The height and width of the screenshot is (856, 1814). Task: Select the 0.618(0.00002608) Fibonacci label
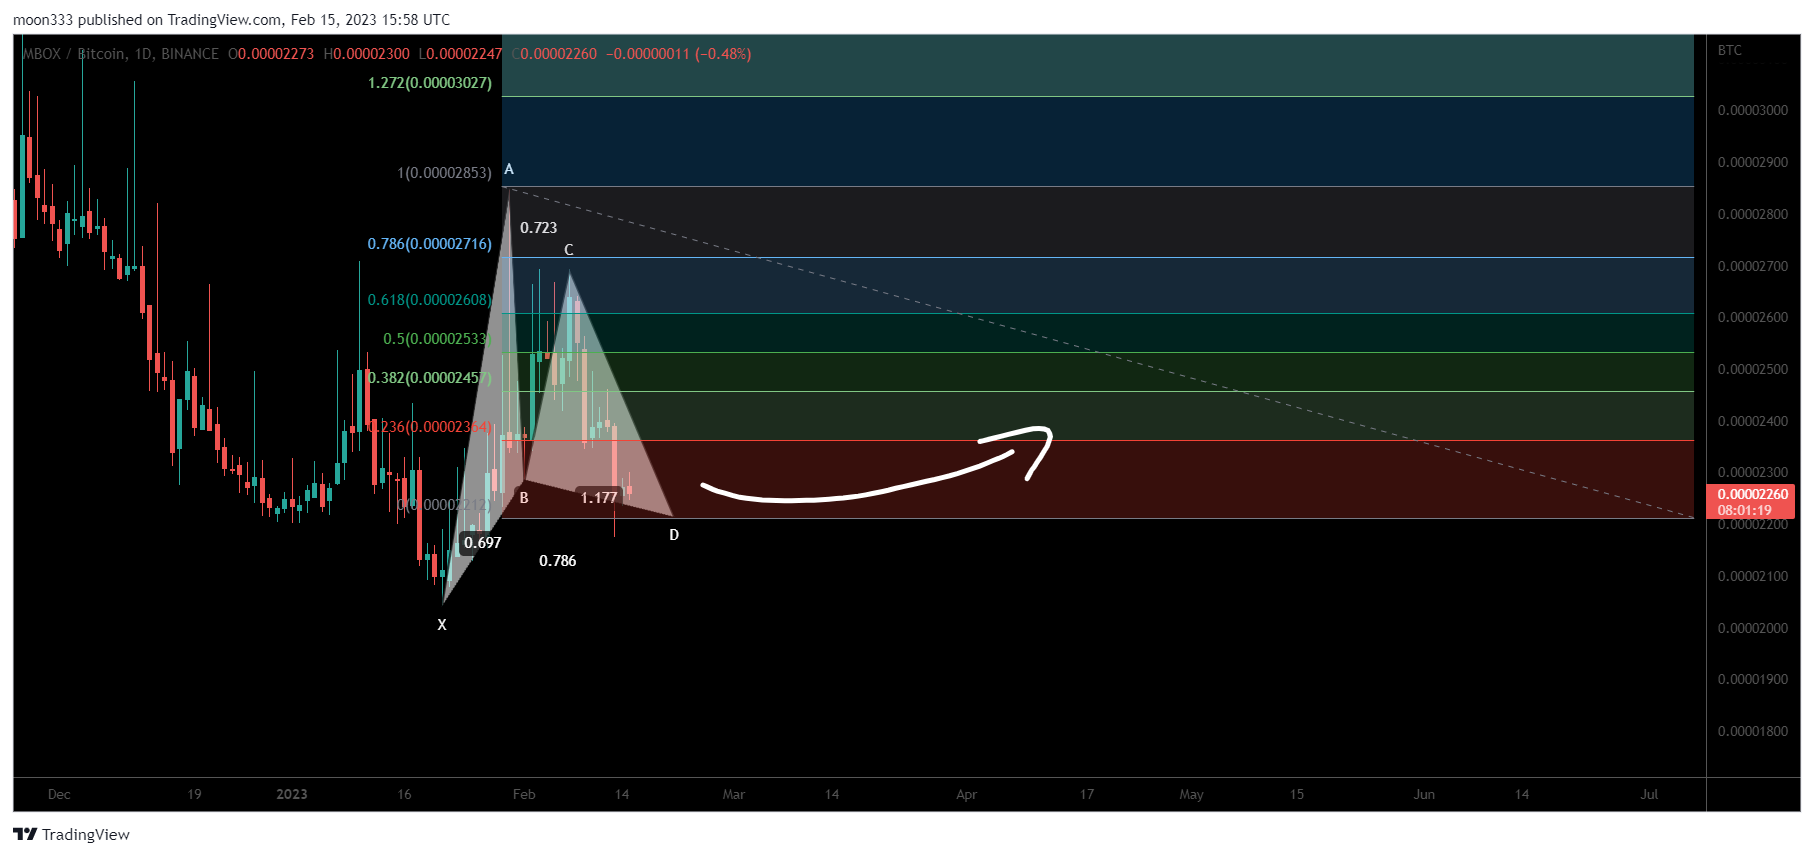(430, 300)
